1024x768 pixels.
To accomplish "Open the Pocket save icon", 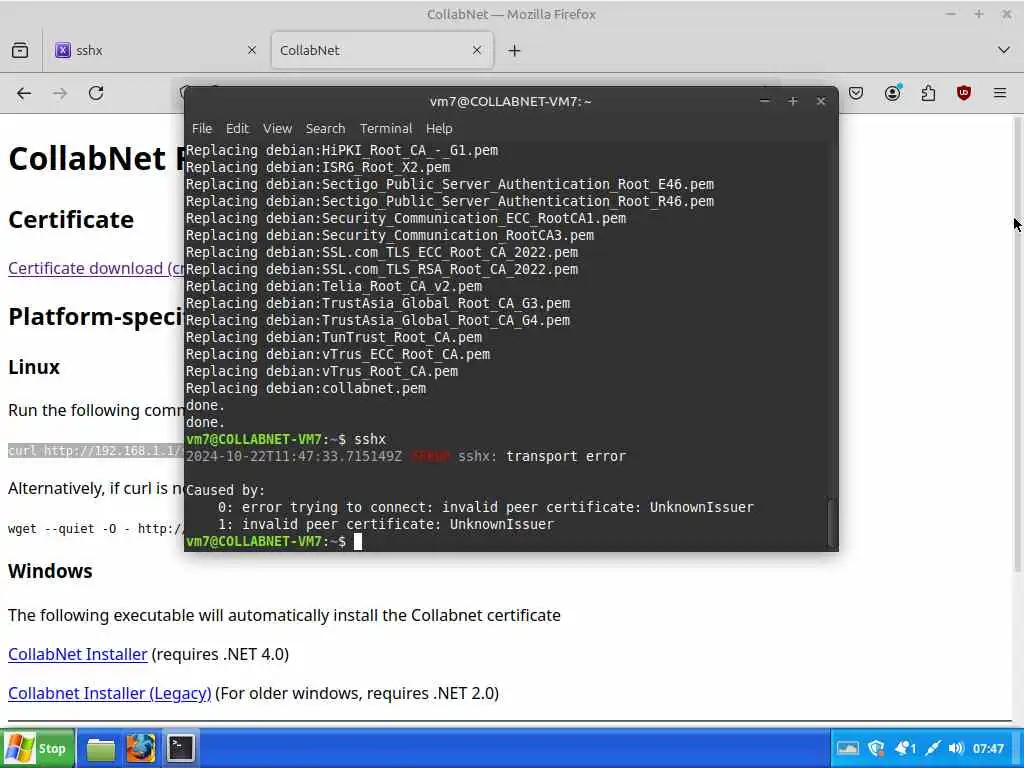I will (x=856, y=93).
